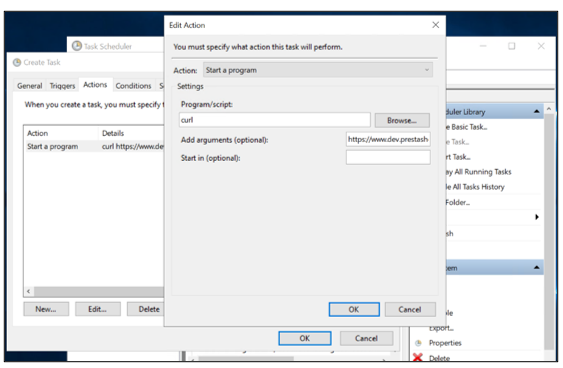Focus the Start in optional field
This screenshot has height=368, width=563.
pos(388,157)
